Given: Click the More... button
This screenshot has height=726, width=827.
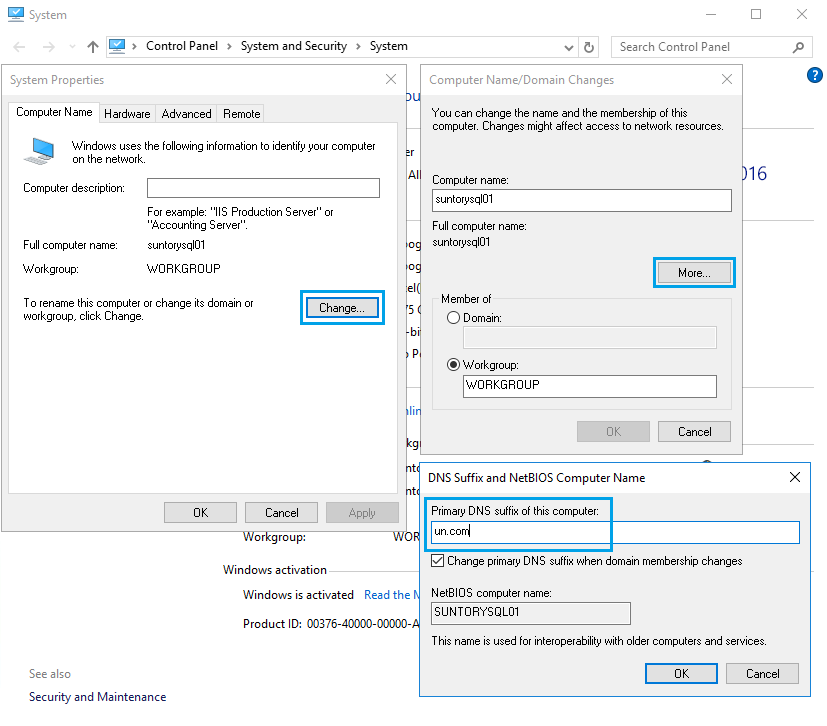Looking at the screenshot, I should tap(694, 273).
